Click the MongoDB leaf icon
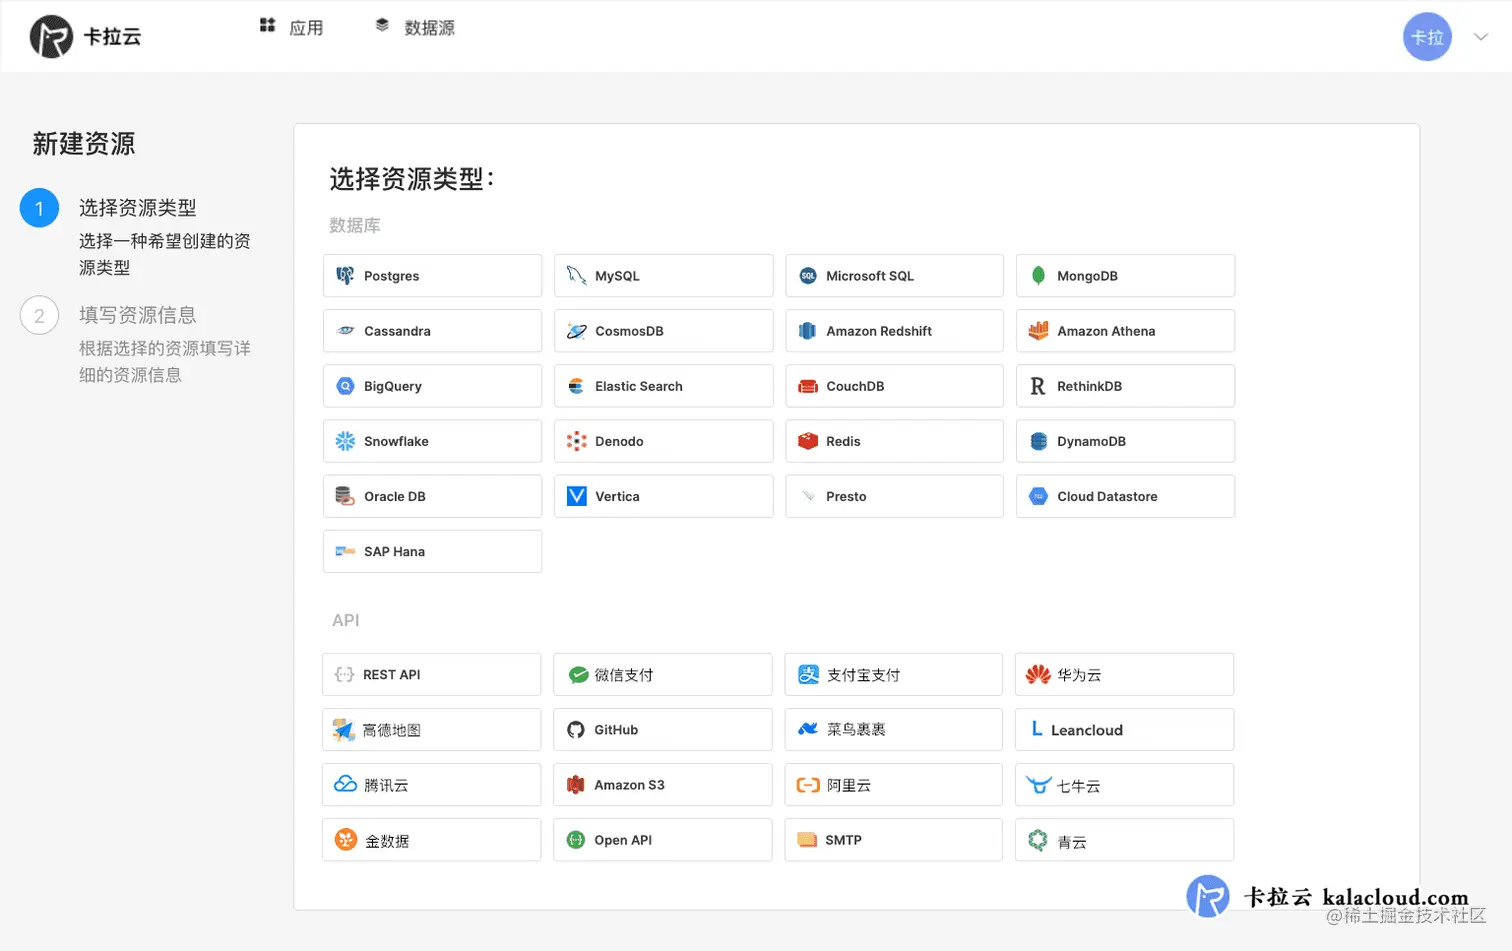 click(1038, 276)
